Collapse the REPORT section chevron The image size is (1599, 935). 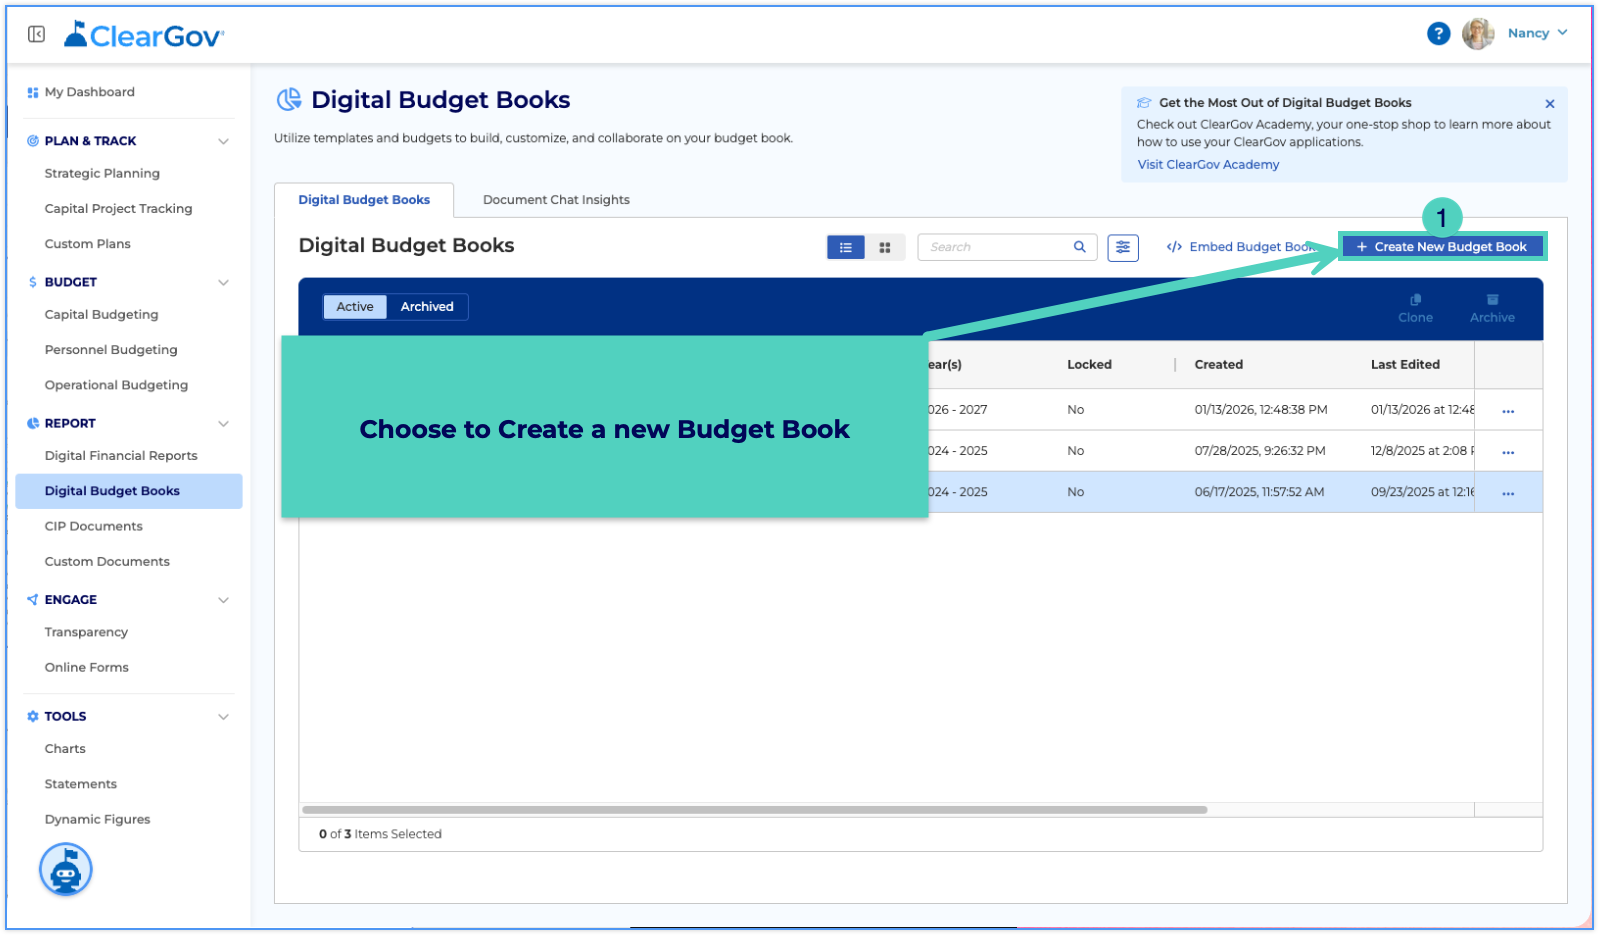tap(223, 423)
